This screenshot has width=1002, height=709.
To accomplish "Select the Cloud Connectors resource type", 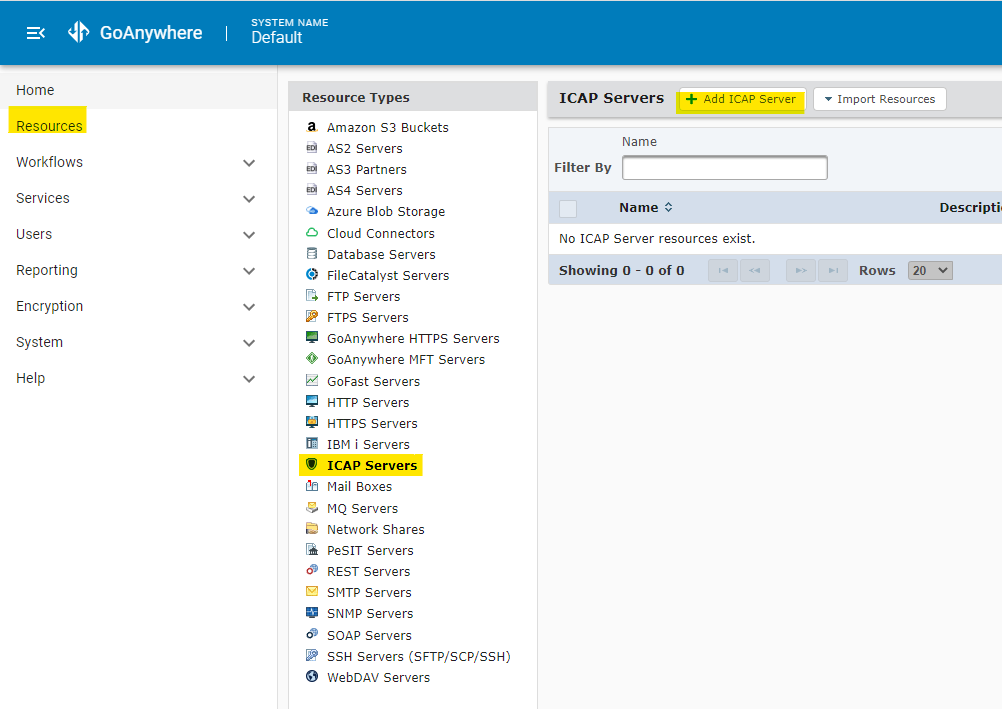I will pyautogui.click(x=381, y=233).
